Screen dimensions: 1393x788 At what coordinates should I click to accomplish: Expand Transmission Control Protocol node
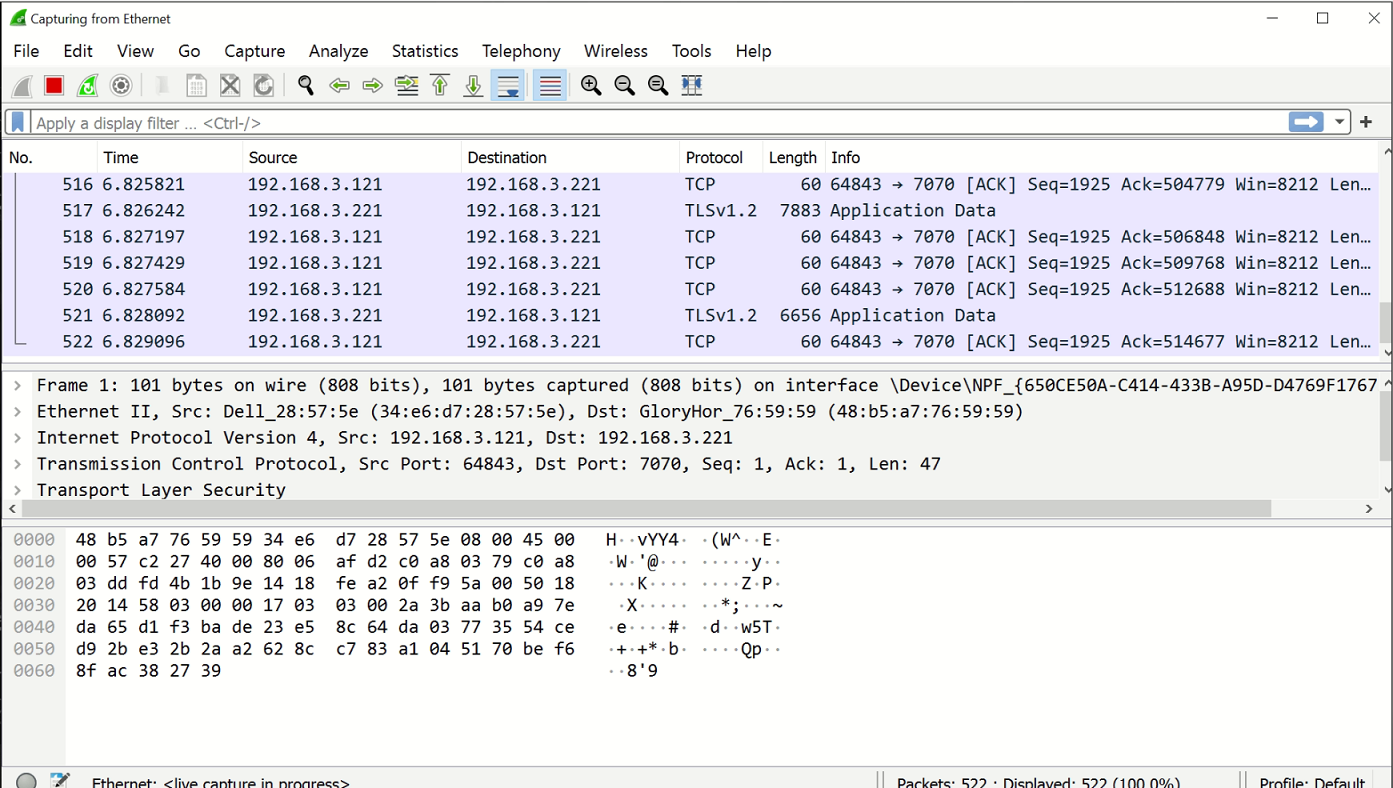(x=17, y=464)
